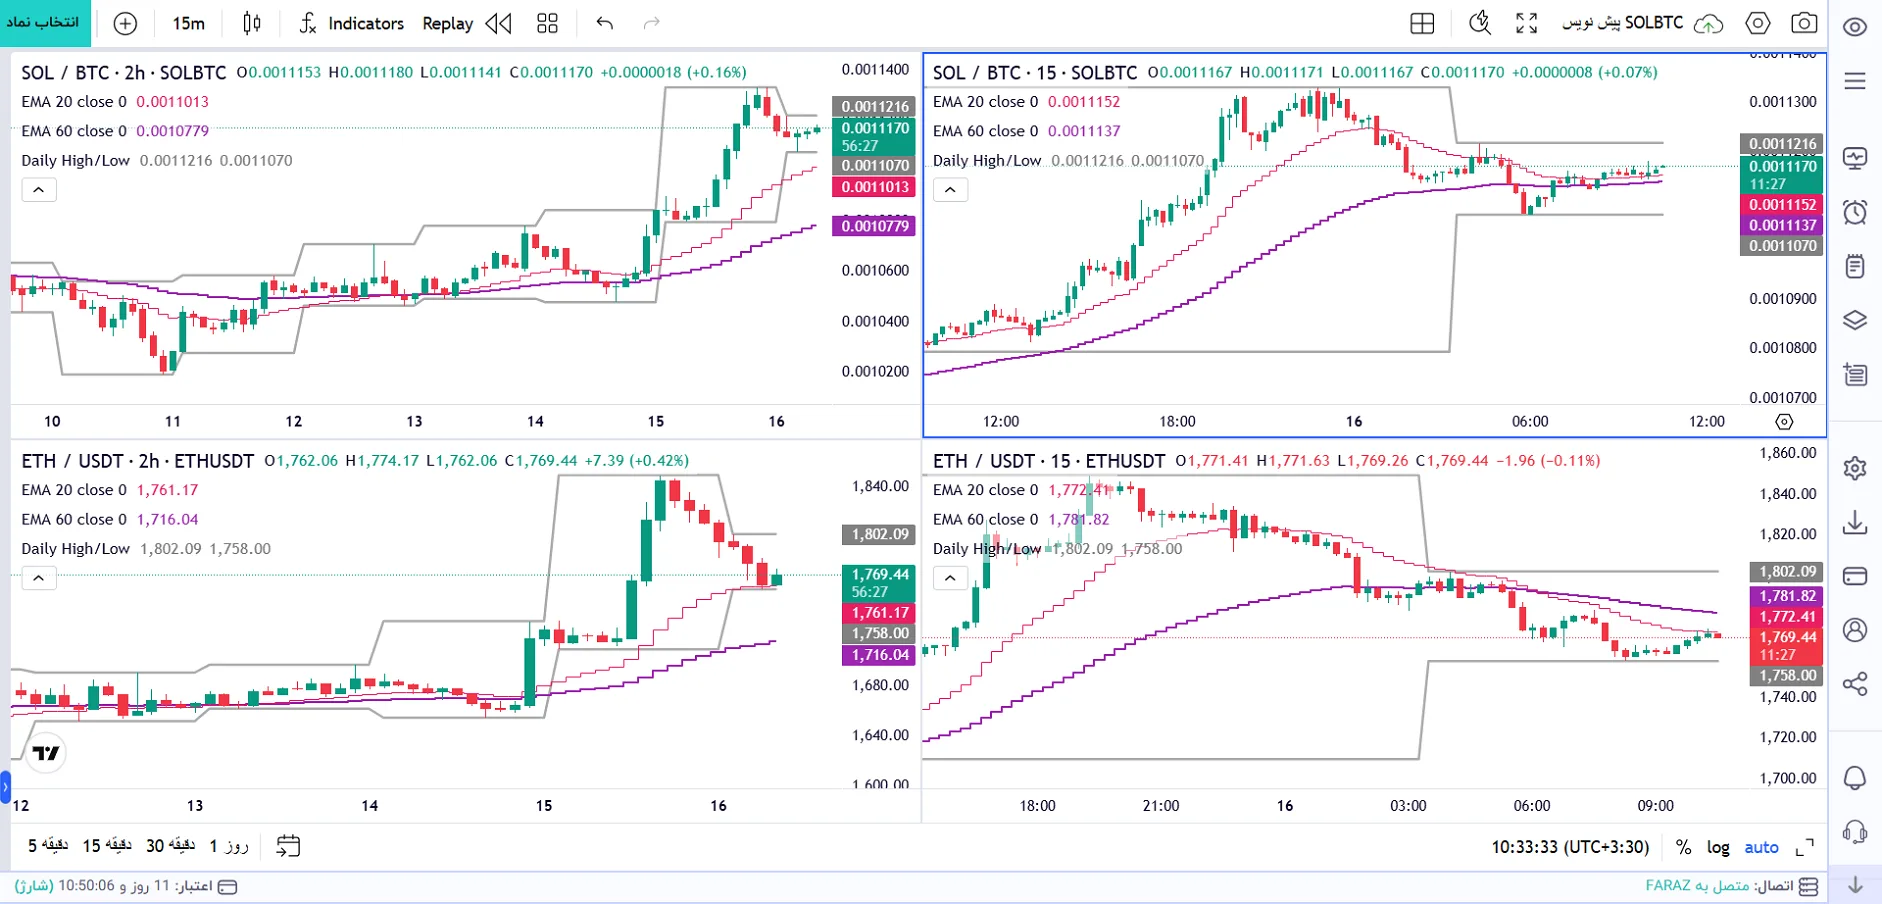The height and width of the screenshot is (904, 1882).
Task: Click the purple EMA 60 price label 0.0010779
Action: point(874,227)
